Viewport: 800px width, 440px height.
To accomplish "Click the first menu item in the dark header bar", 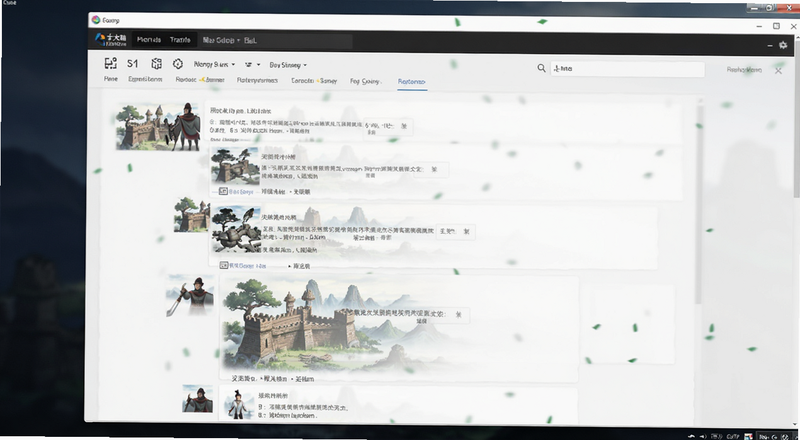I will tap(149, 39).
